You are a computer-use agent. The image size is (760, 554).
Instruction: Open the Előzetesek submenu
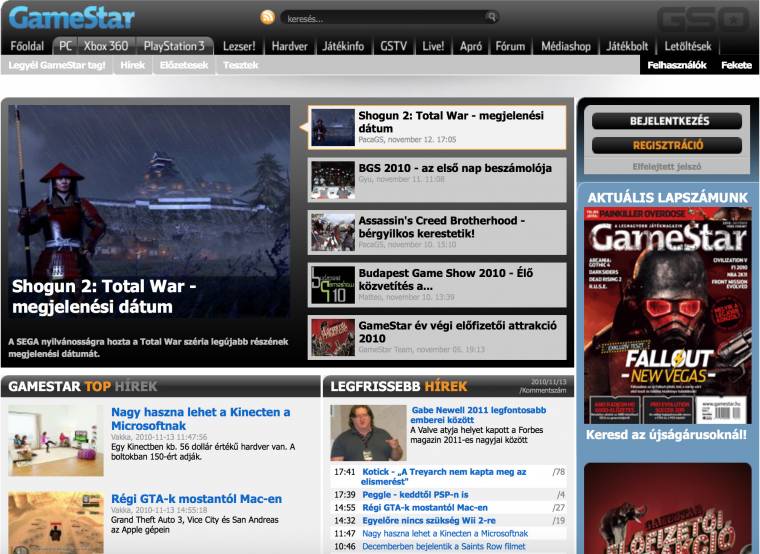(x=184, y=65)
